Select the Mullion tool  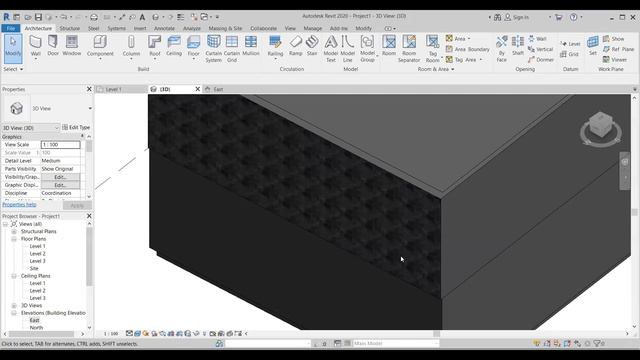point(251,46)
